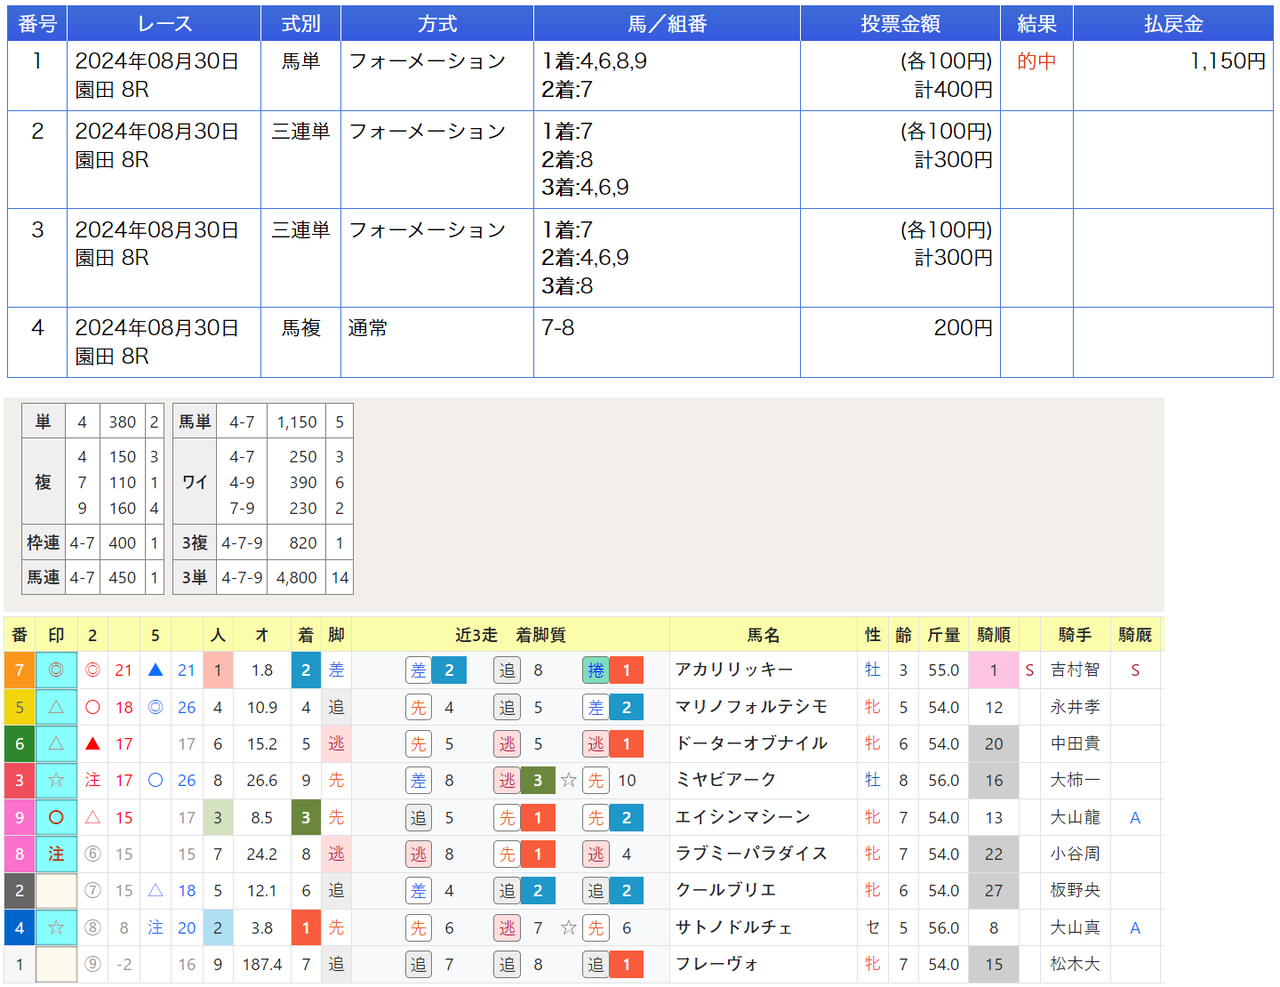Click the empty 印 cell for クールブリエ
This screenshot has height=987, width=1280.
(x=56, y=891)
